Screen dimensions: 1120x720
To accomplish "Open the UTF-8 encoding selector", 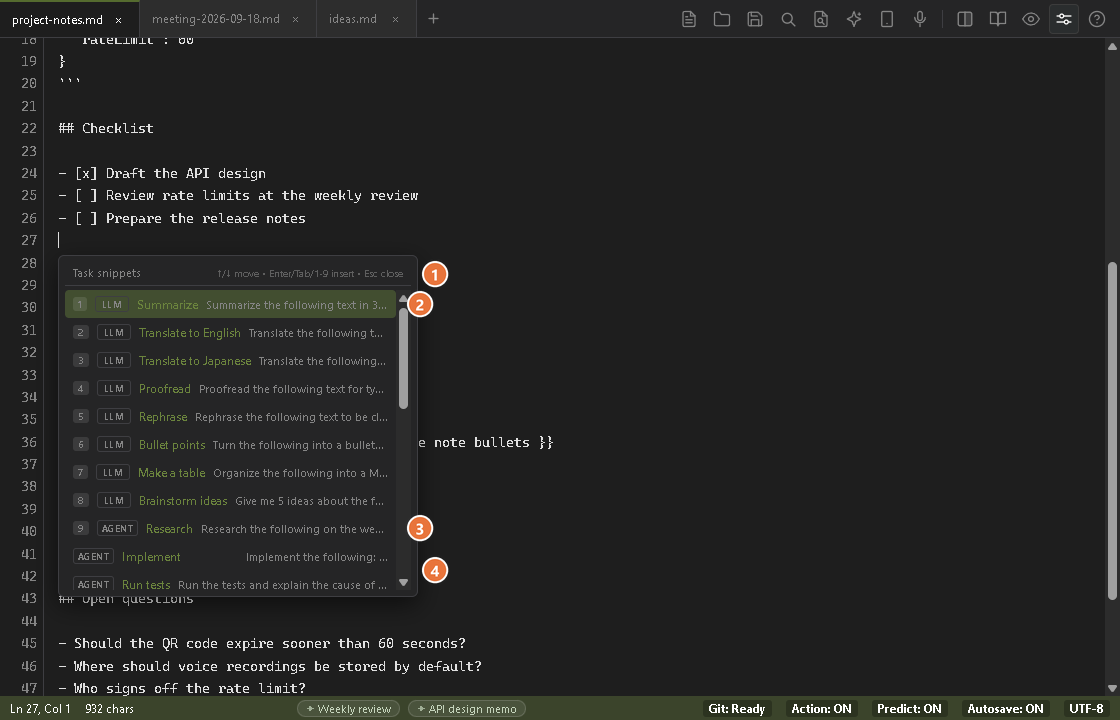I will click(1086, 709).
